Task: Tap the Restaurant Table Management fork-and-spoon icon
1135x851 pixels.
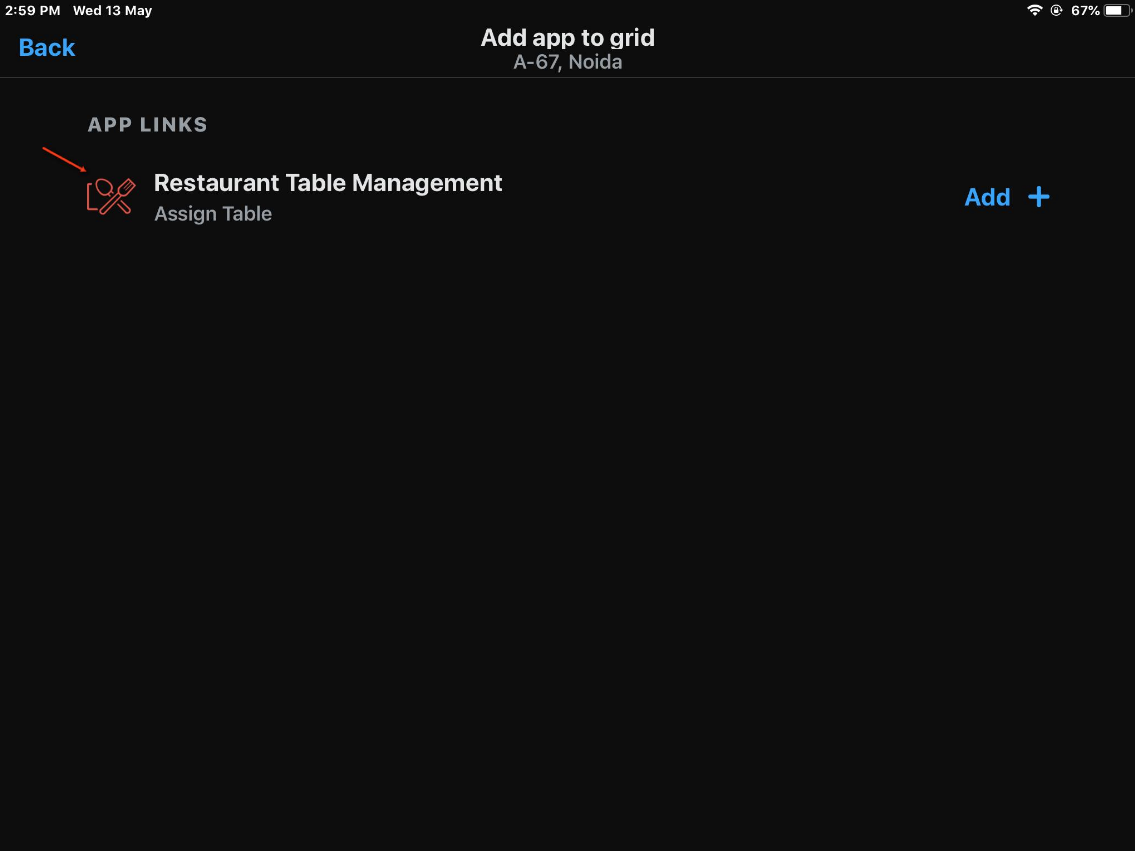Action: 110,196
